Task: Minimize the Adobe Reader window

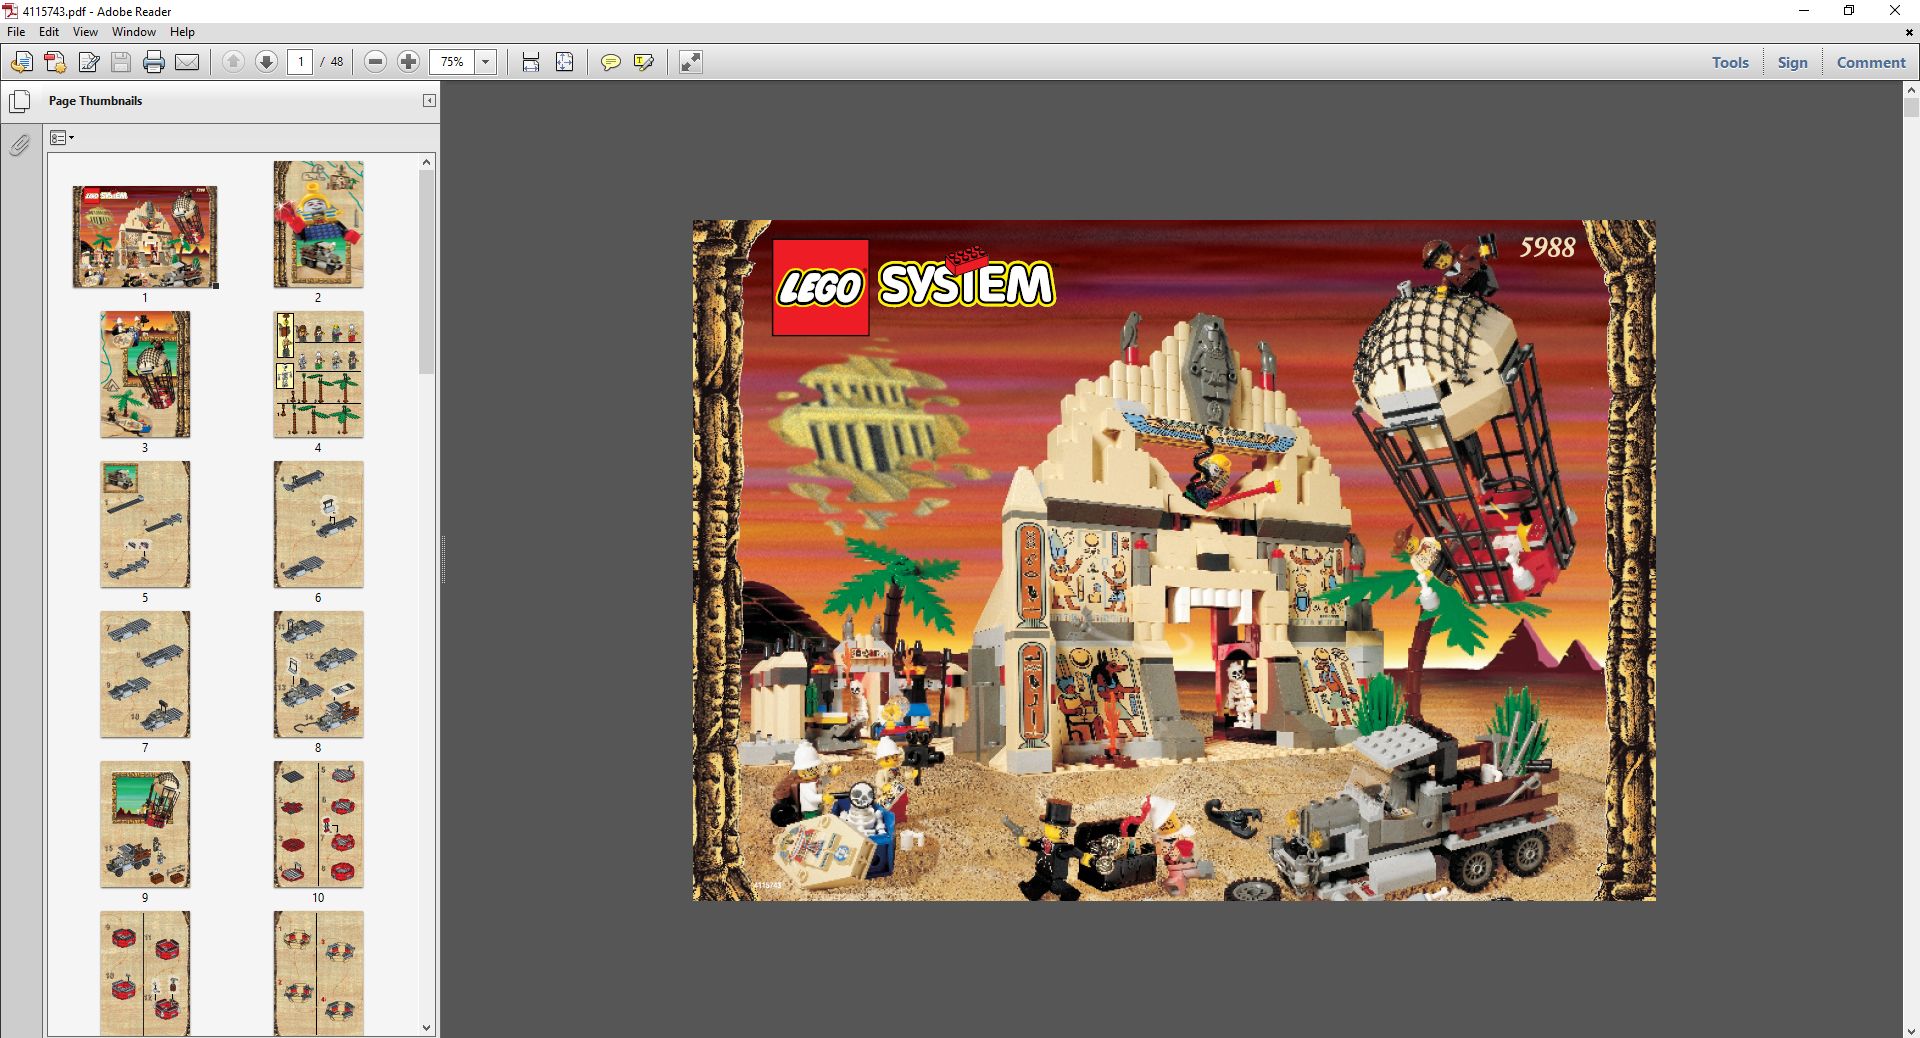Action: (x=1804, y=11)
